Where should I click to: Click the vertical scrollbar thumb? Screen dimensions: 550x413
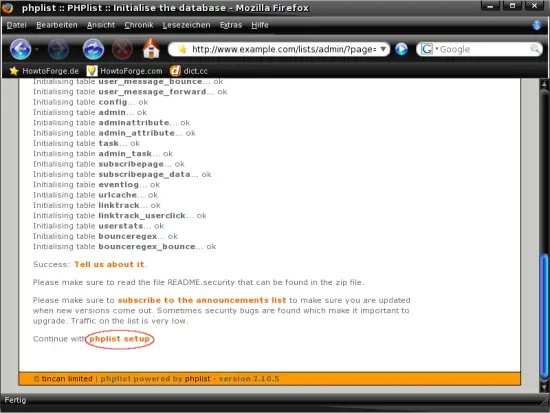[x=544, y=317]
